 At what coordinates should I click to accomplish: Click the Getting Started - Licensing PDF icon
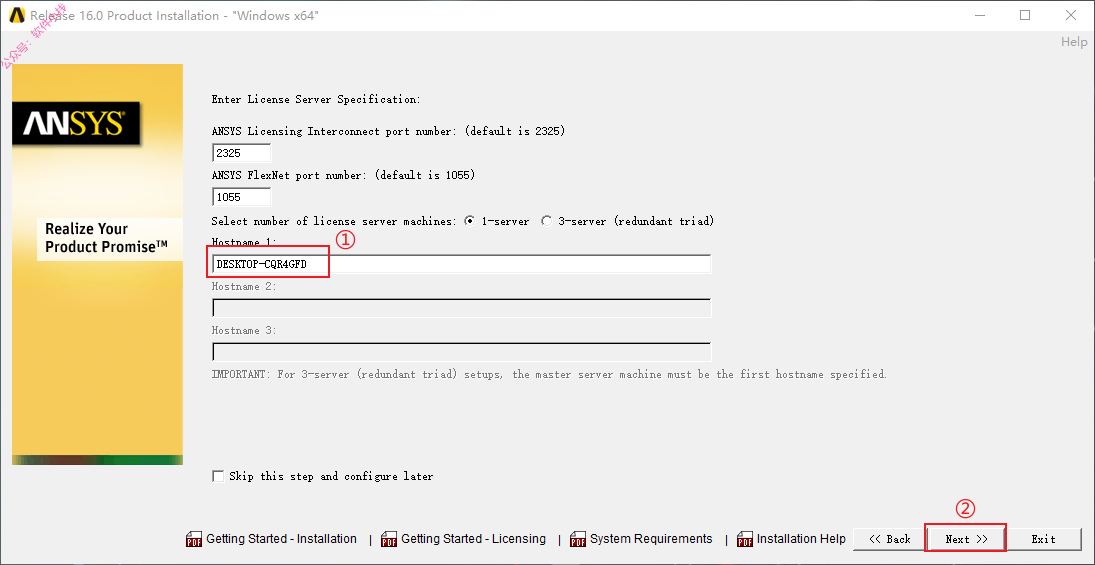[x=388, y=539]
